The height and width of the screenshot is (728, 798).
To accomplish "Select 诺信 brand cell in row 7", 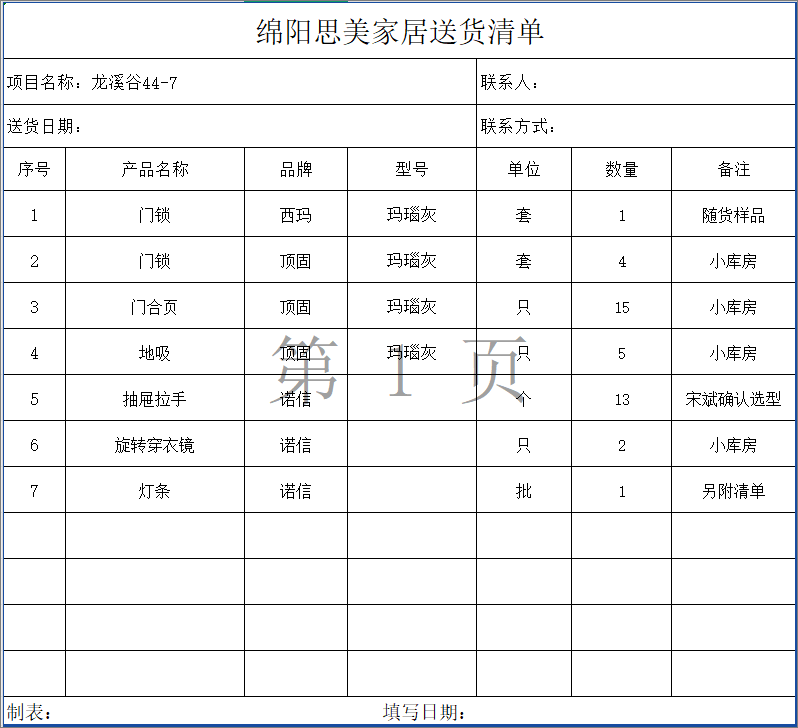I will pyautogui.click(x=296, y=490).
